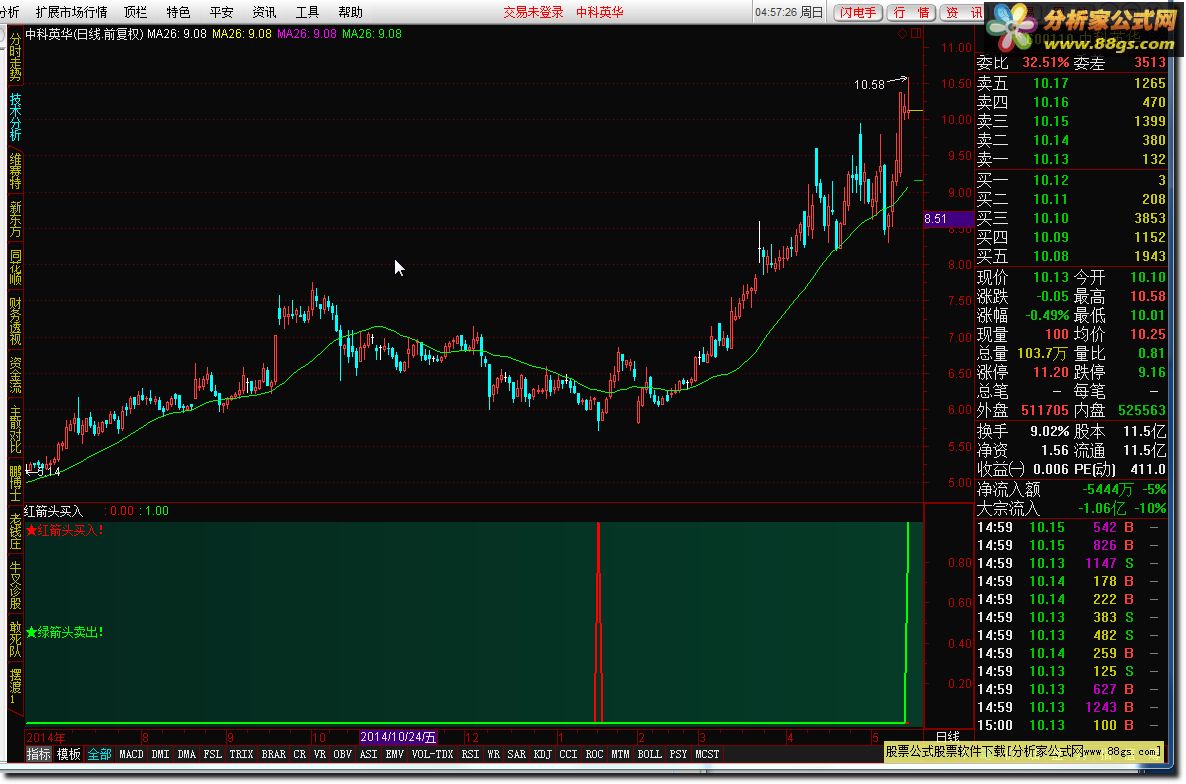This screenshot has height=784, width=1186.
Task: Switch indicator to RSI
Action: [470, 754]
